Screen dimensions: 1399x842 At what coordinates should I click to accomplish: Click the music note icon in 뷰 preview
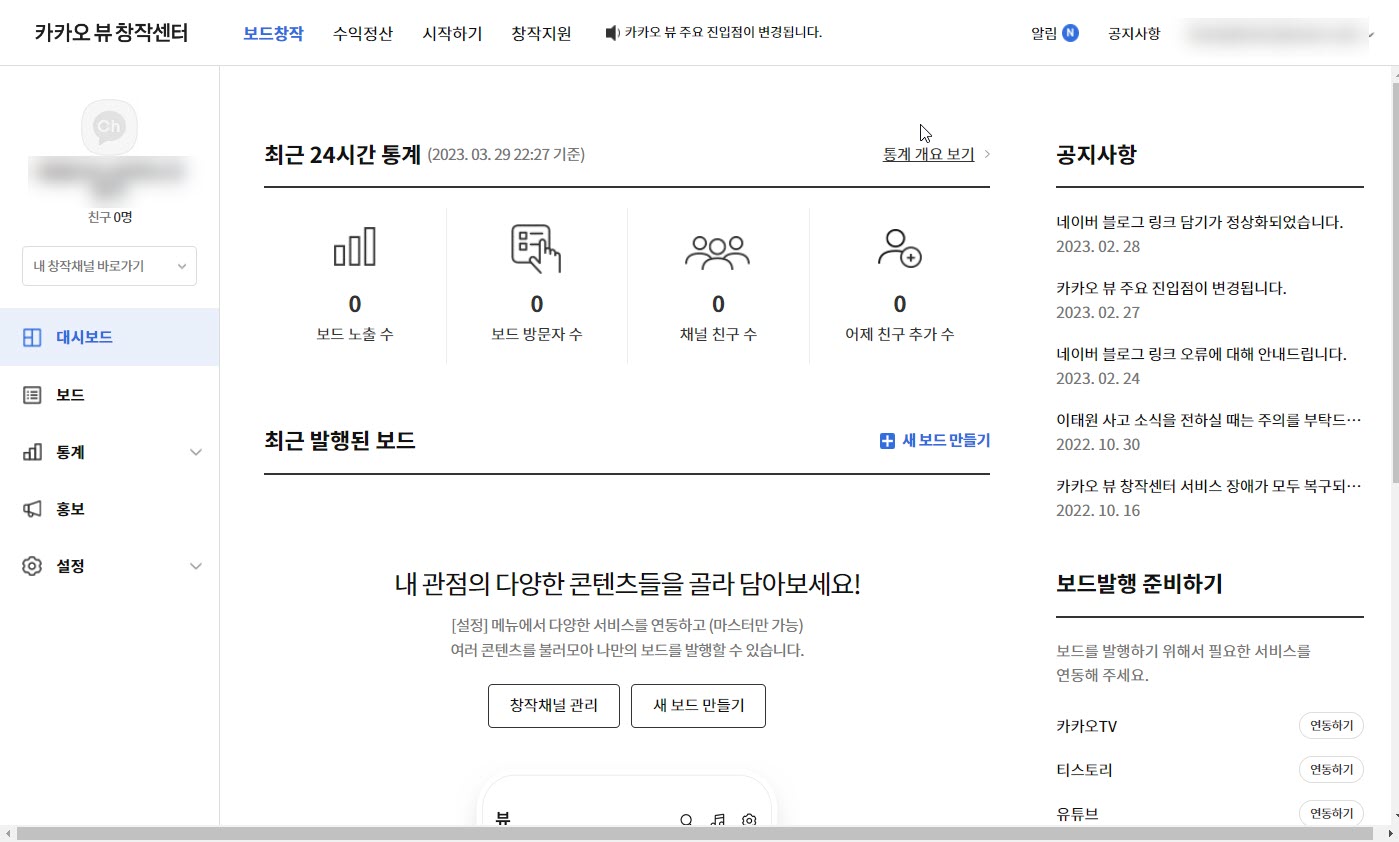(x=717, y=820)
